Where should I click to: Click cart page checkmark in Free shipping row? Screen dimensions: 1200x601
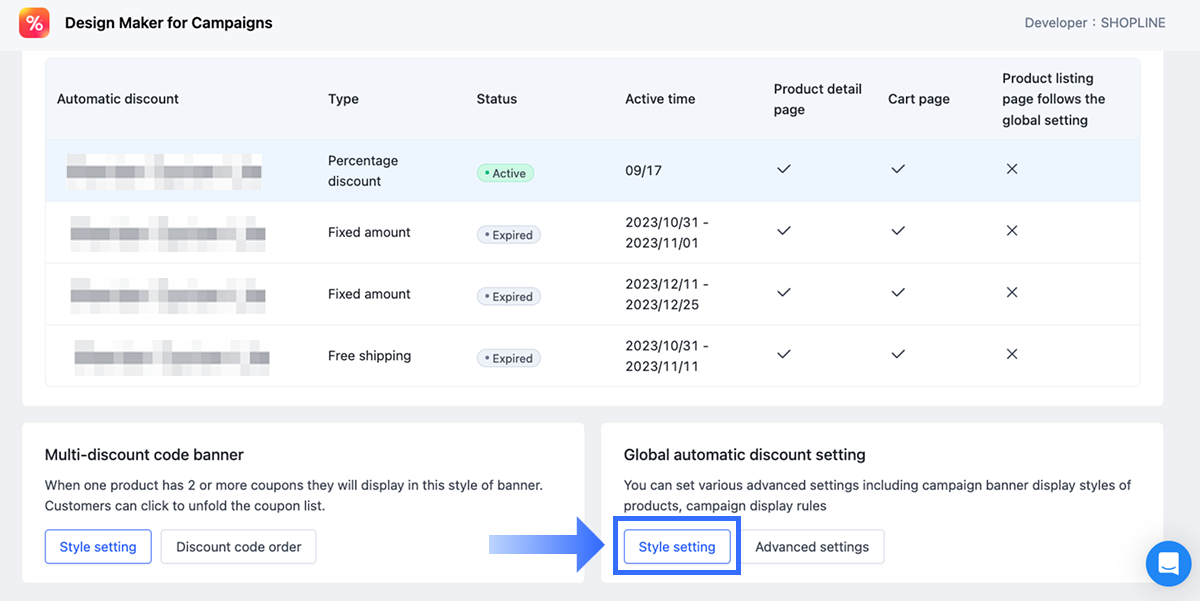(898, 354)
